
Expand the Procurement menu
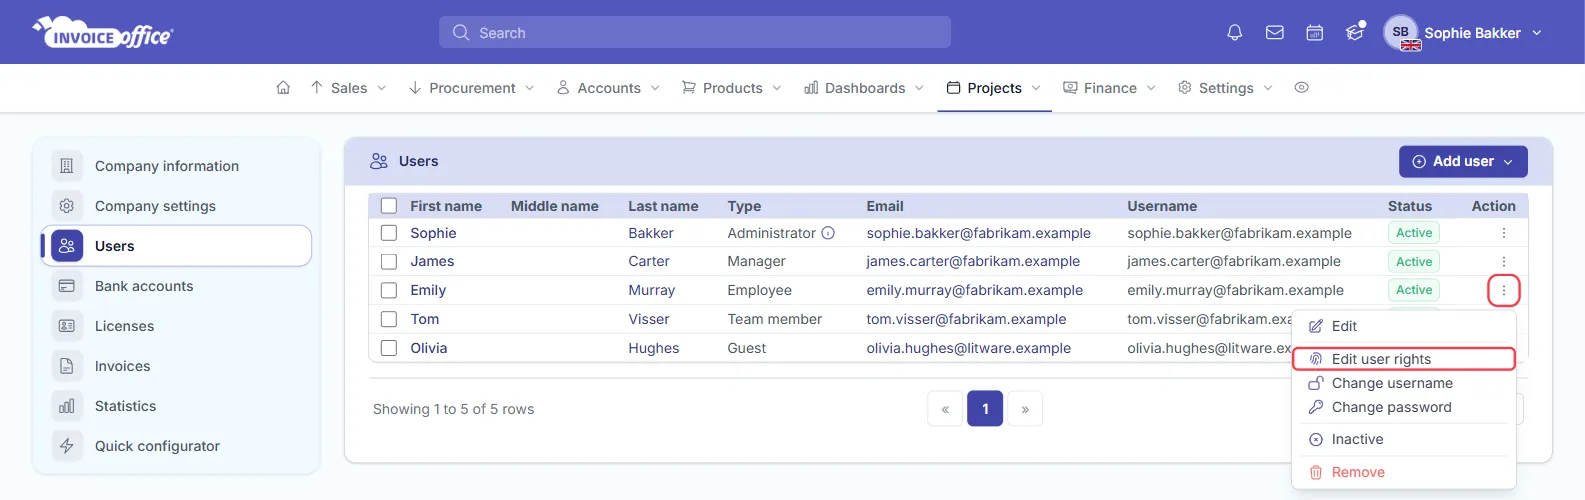pyautogui.click(x=472, y=88)
